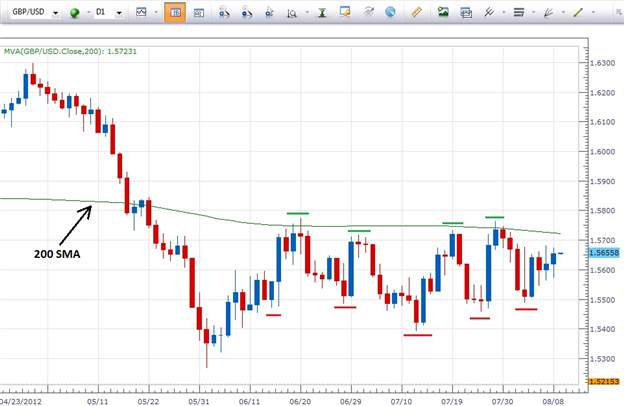Expand the trend line dropdown arrow
The image size is (624, 406).
coord(593,12)
